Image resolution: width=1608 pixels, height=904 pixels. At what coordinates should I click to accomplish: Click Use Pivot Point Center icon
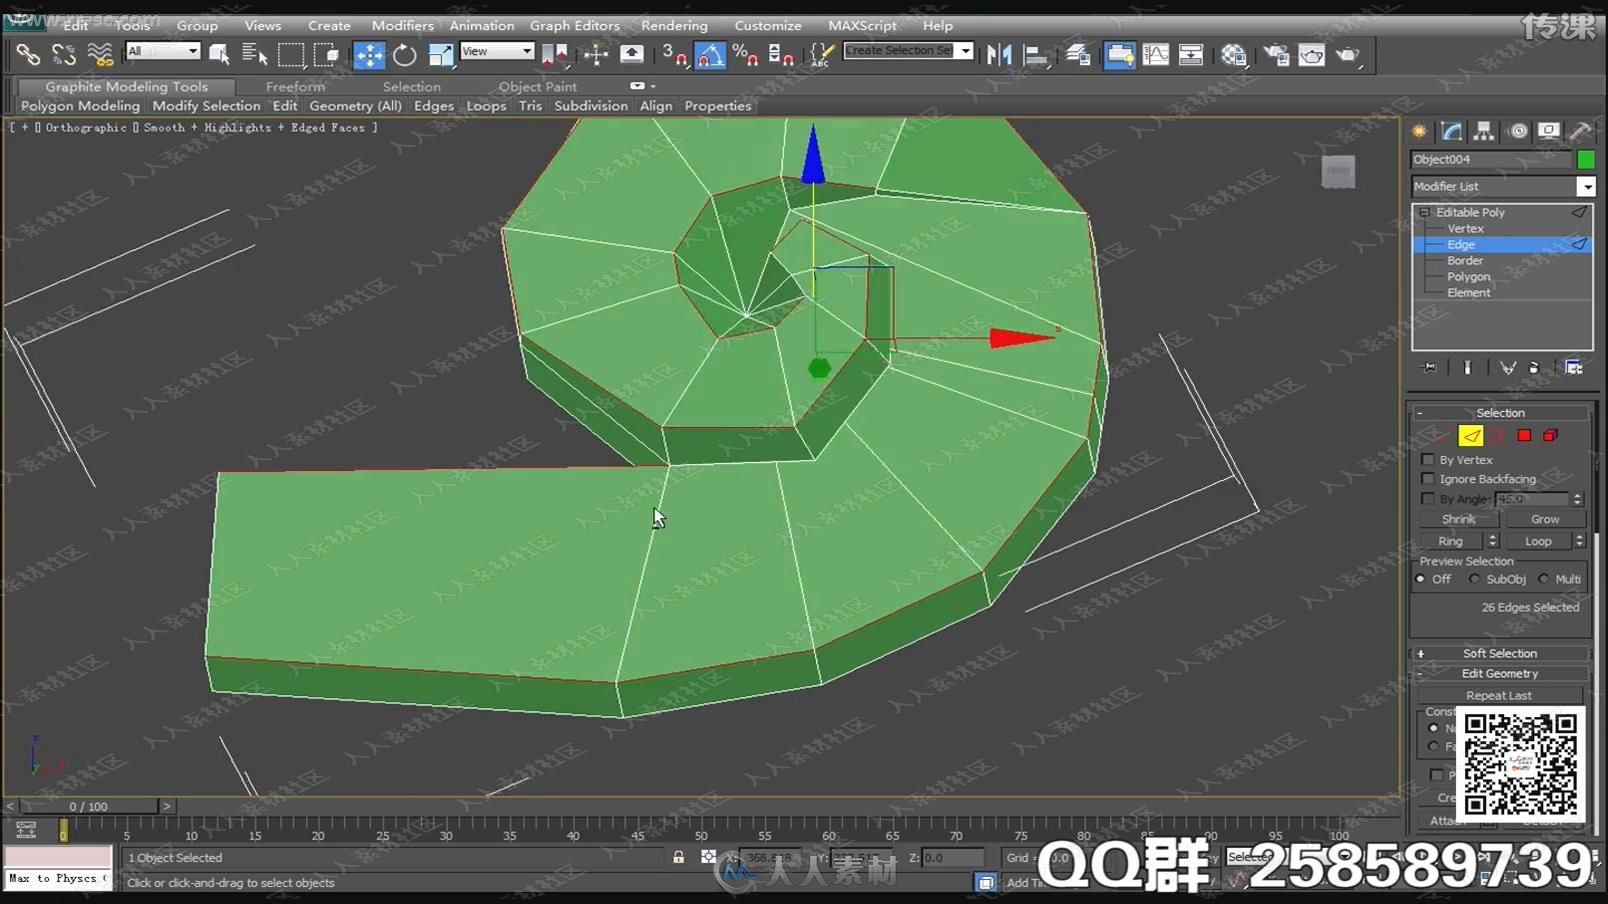[554, 55]
